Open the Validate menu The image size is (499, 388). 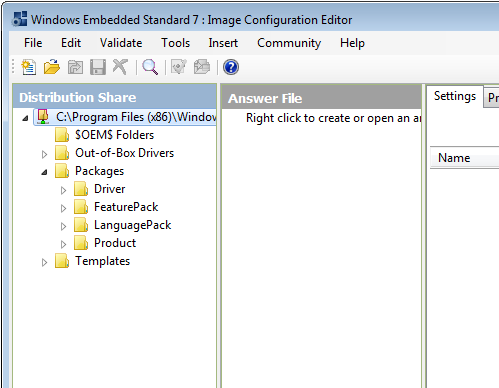click(121, 43)
